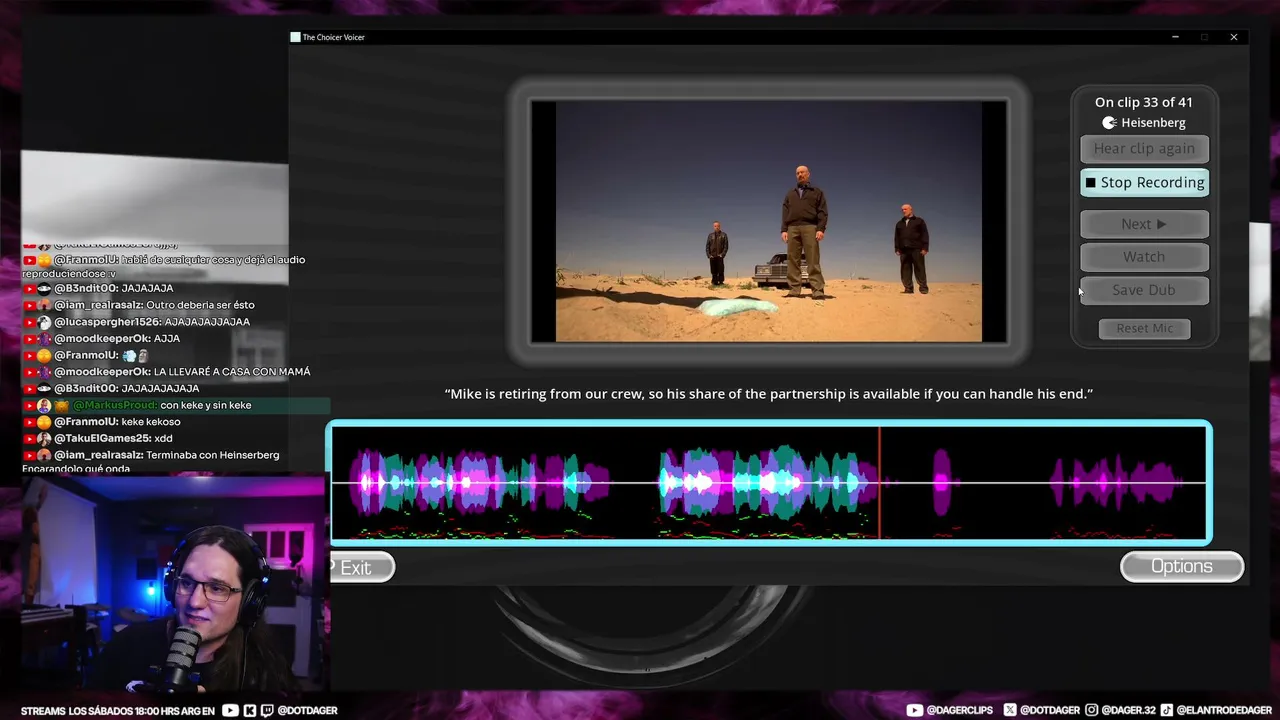The height and width of the screenshot is (720, 1280).
Task: Click the first waveform segment in the recording timeline
Action: pyautogui.click(x=480, y=483)
